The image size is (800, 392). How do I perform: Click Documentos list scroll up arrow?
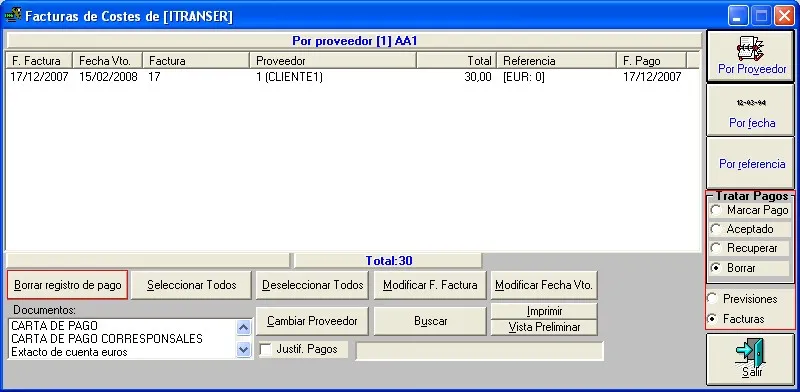pos(244,327)
